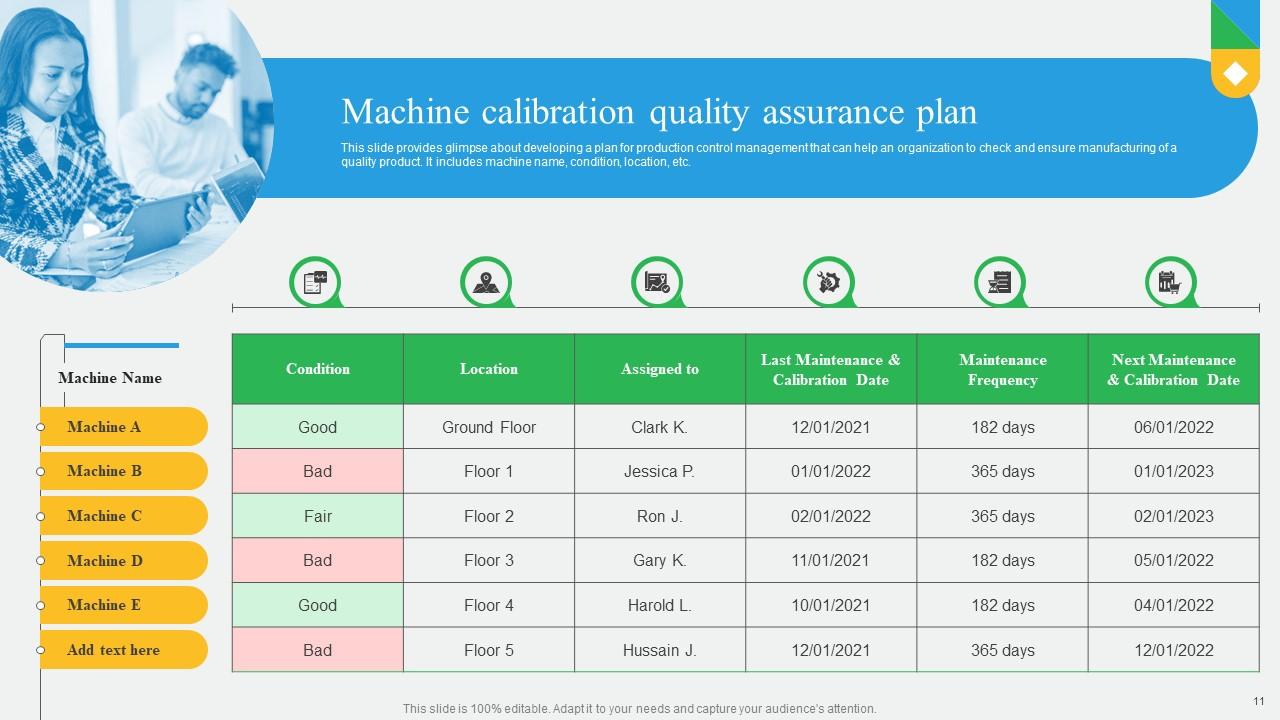Image resolution: width=1280 pixels, height=720 pixels.
Task: Click the yellow diamond badge top right
Action: pyautogui.click(x=1236, y=73)
